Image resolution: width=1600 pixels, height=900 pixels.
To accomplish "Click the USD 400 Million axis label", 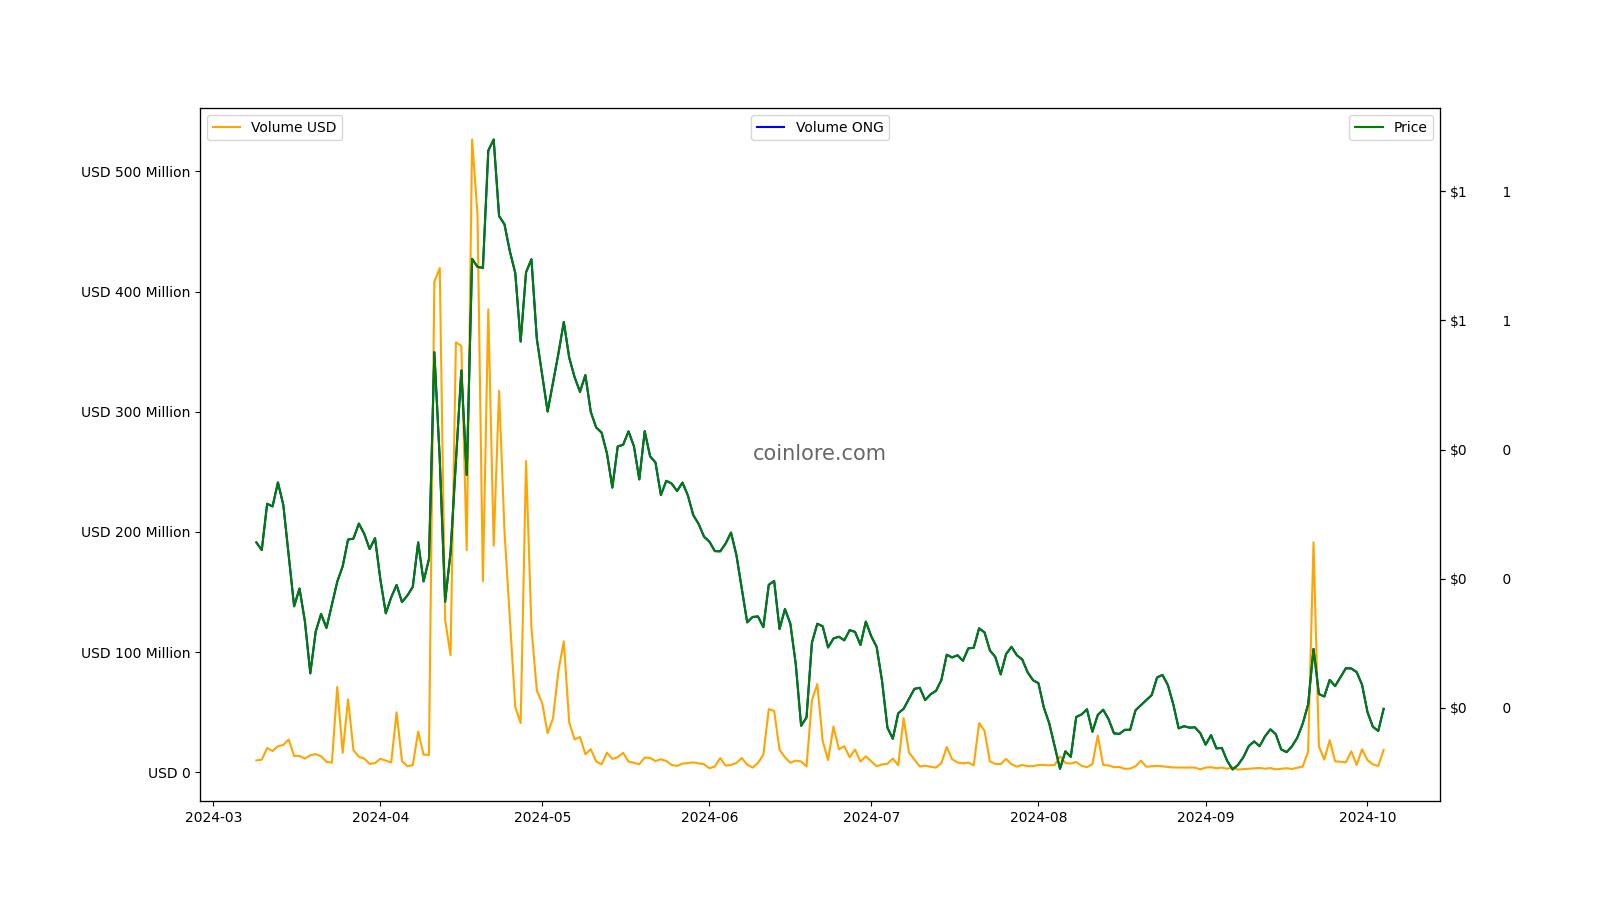I will (x=135, y=292).
